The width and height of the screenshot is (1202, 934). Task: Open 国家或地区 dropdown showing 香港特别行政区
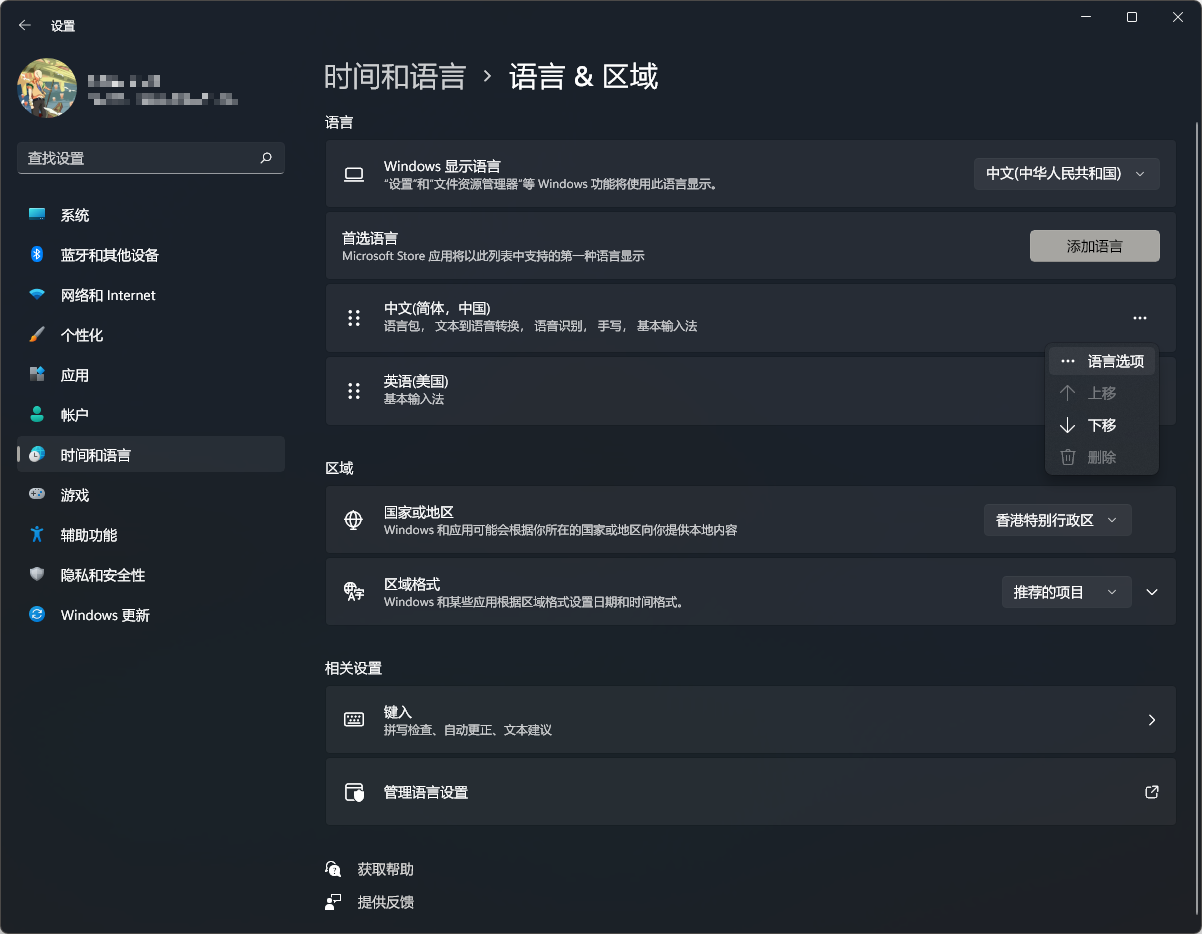pos(1057,520)
